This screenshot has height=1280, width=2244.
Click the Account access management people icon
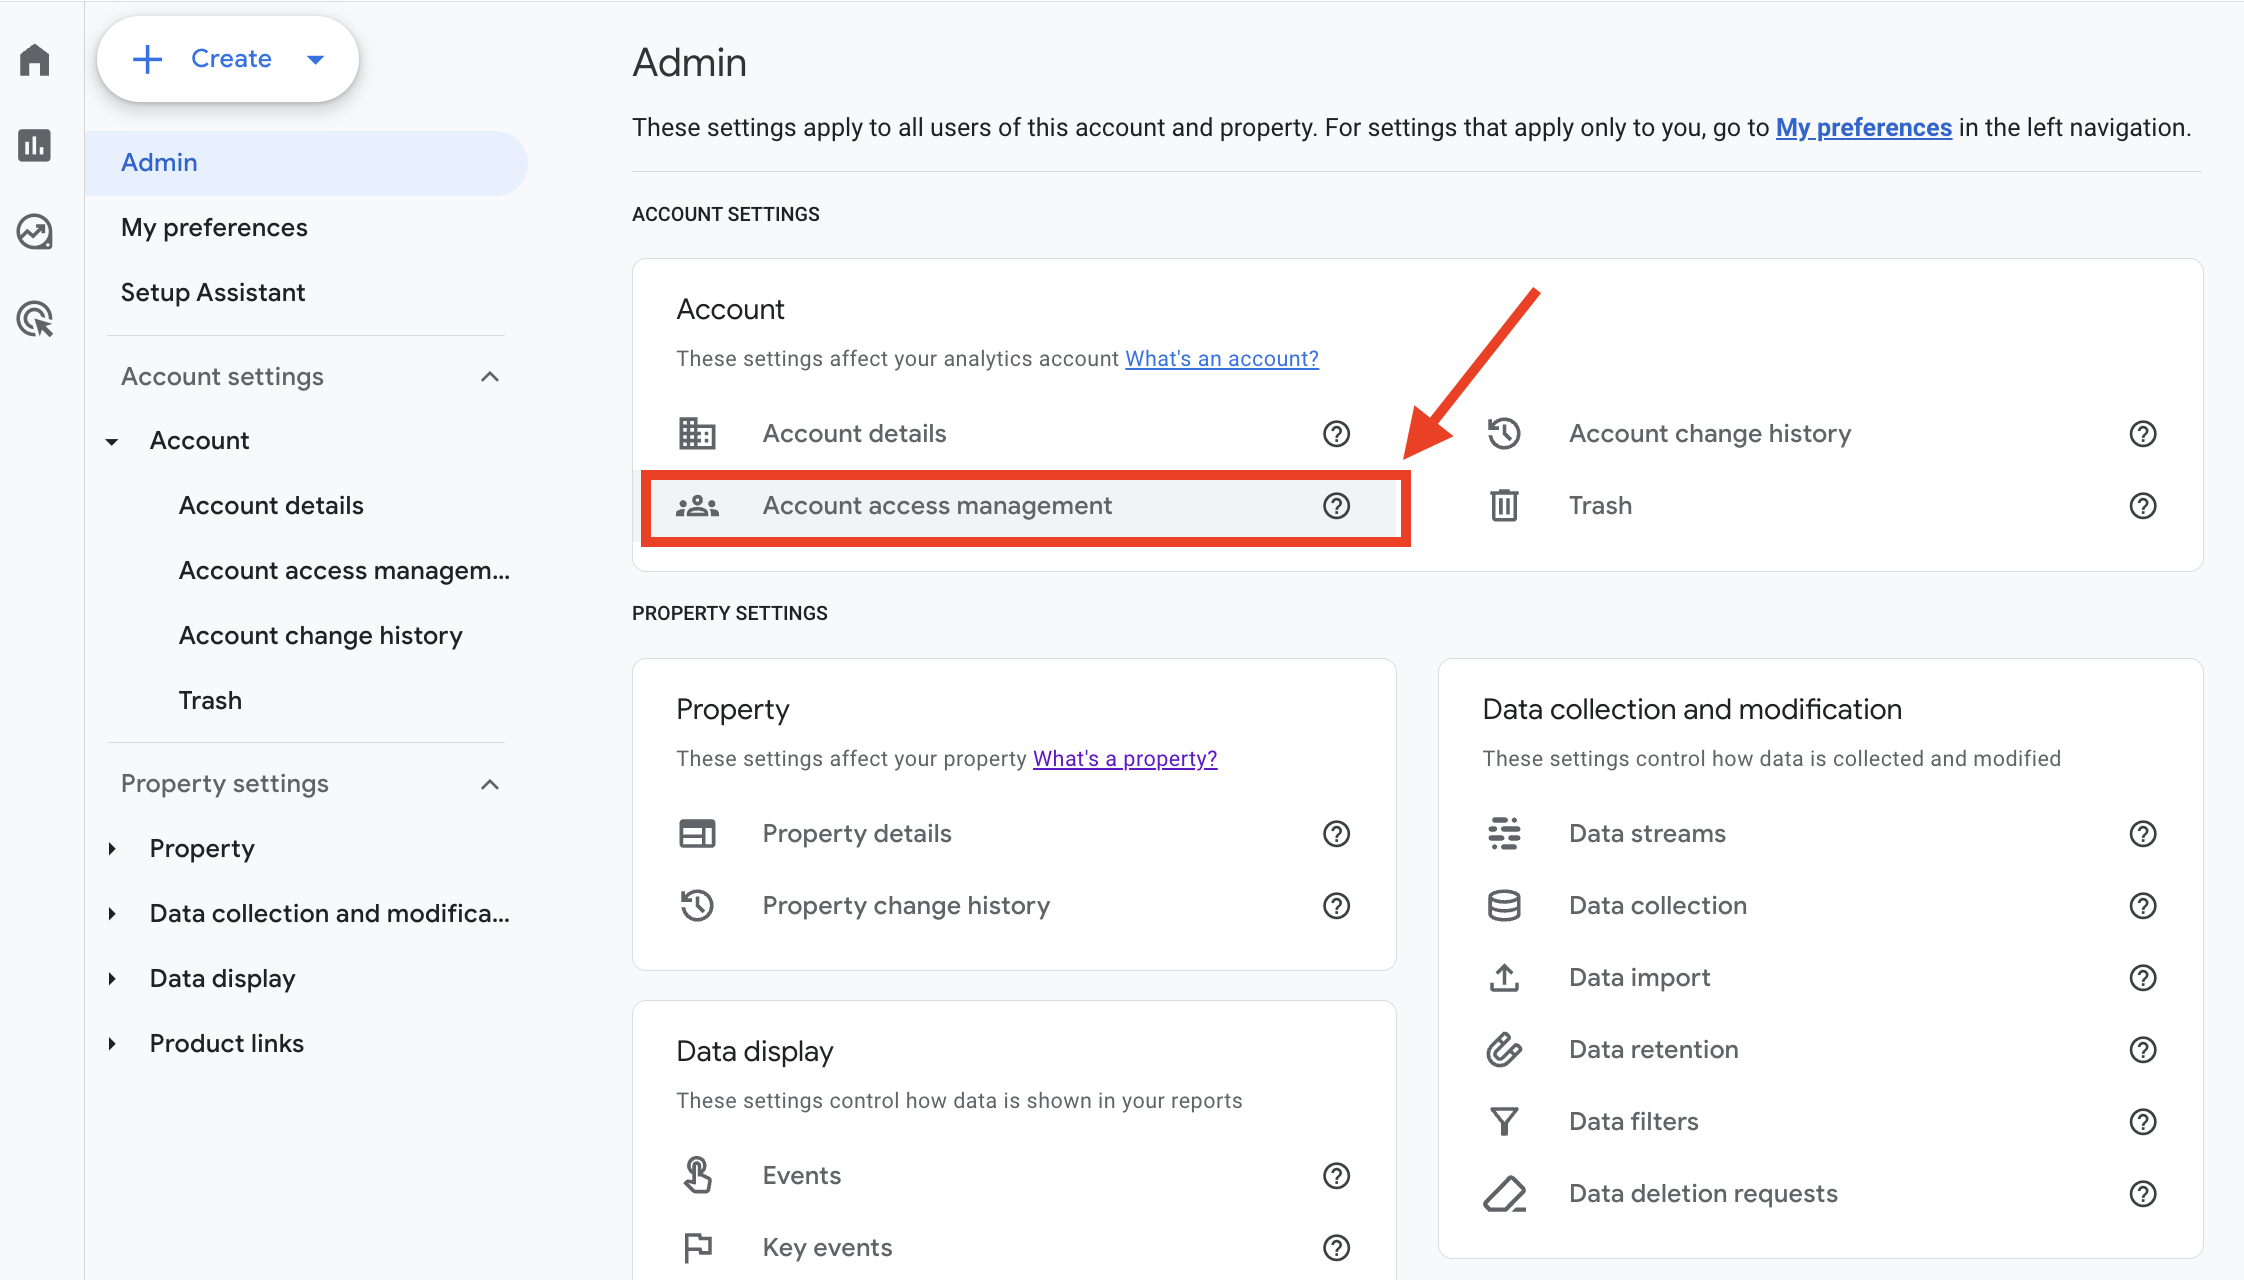(697, 506)
